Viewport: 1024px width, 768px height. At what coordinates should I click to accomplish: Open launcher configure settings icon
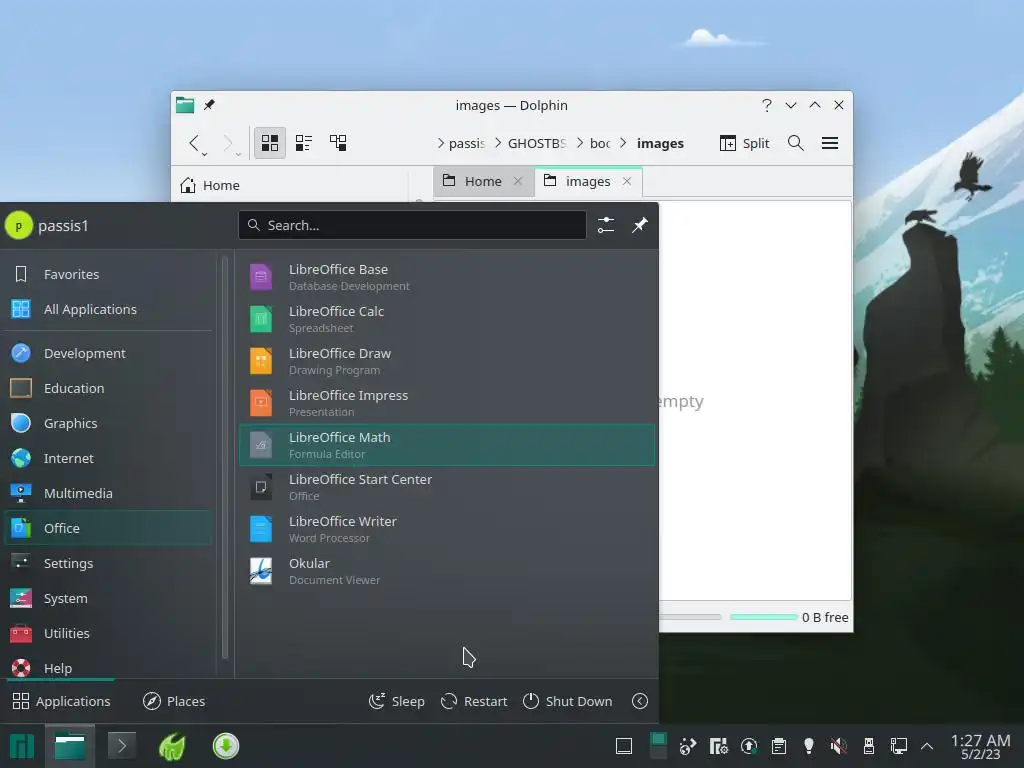[x=606, y=225]
